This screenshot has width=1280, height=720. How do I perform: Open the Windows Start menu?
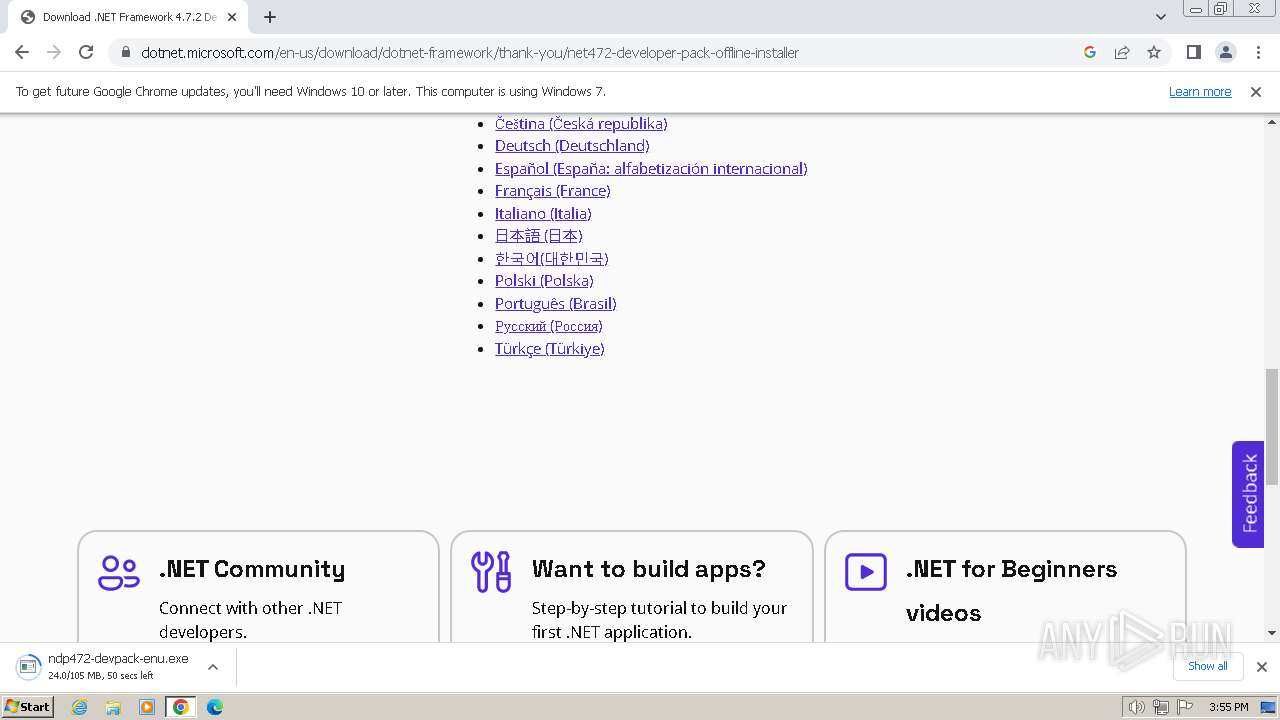(x=28, y=706)
